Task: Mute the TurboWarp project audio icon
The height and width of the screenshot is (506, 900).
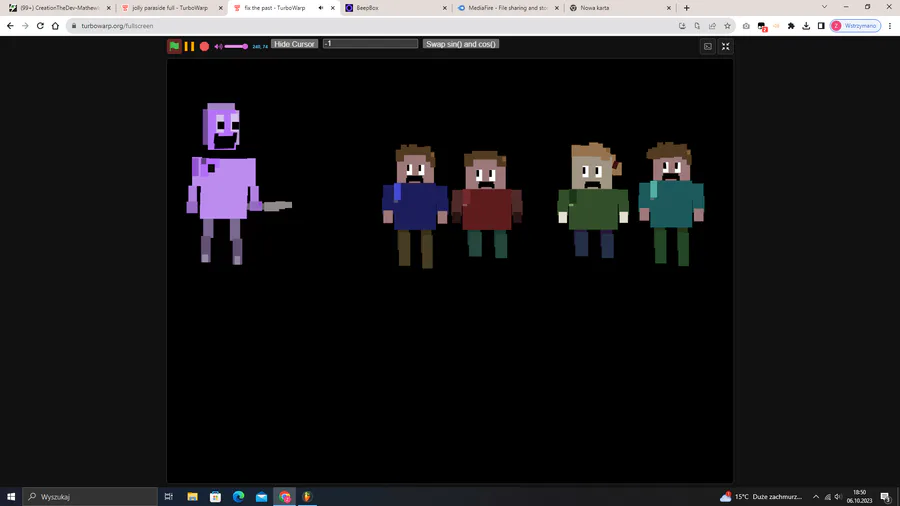Action: coord(218,46)
